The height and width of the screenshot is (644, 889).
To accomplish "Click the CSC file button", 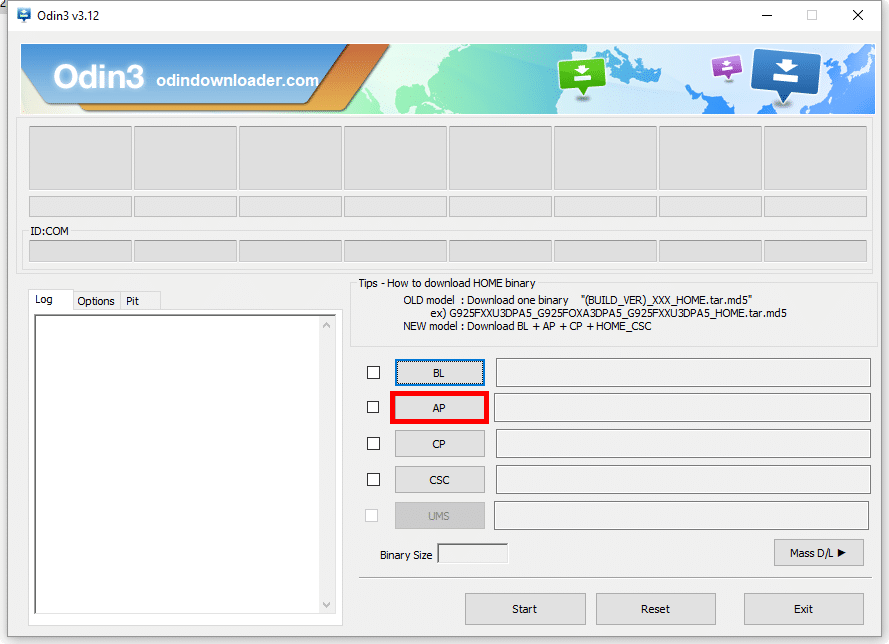I will click(439, 480).
